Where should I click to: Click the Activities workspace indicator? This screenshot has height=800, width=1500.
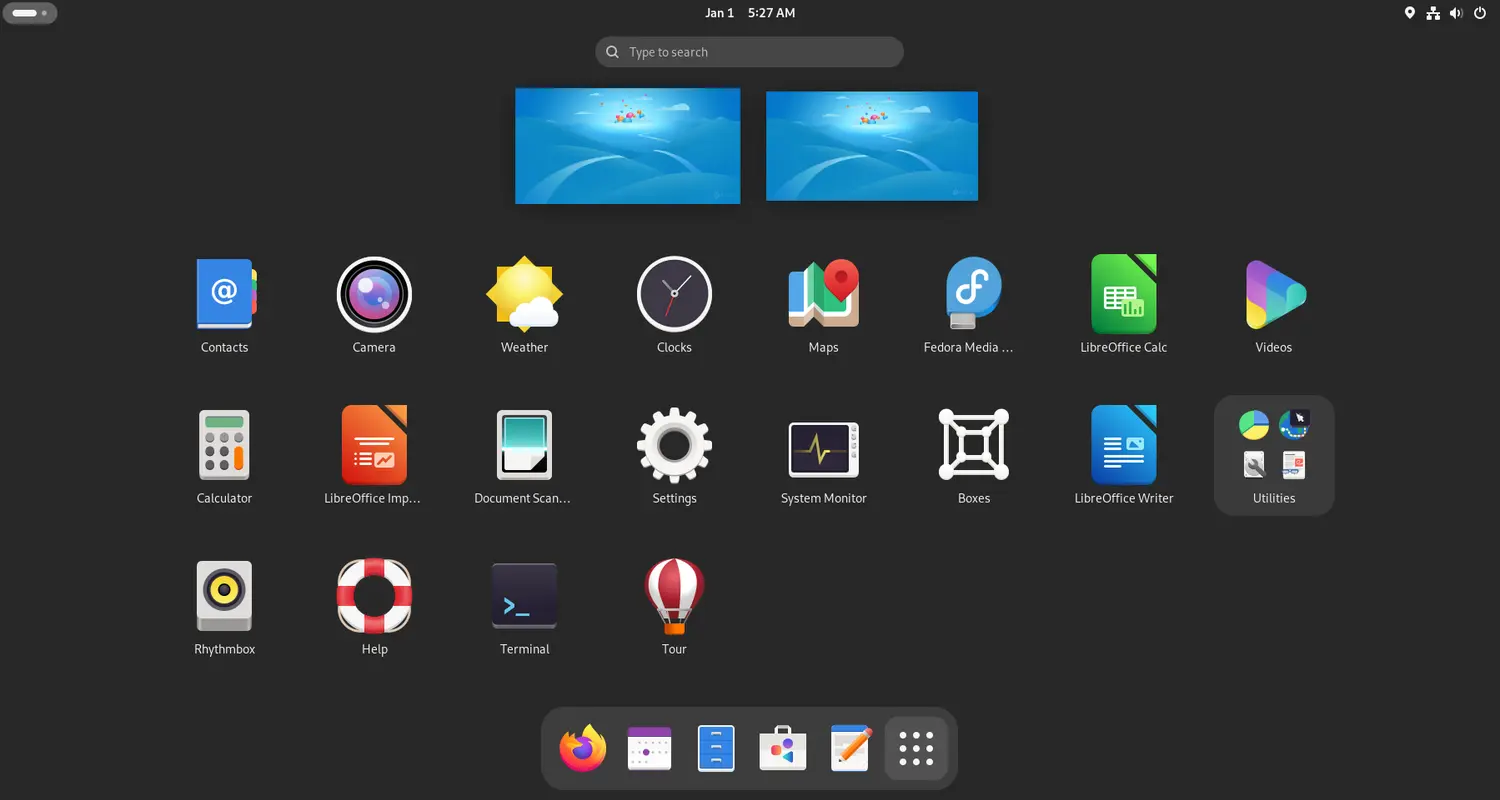click(x=30, y=13)
